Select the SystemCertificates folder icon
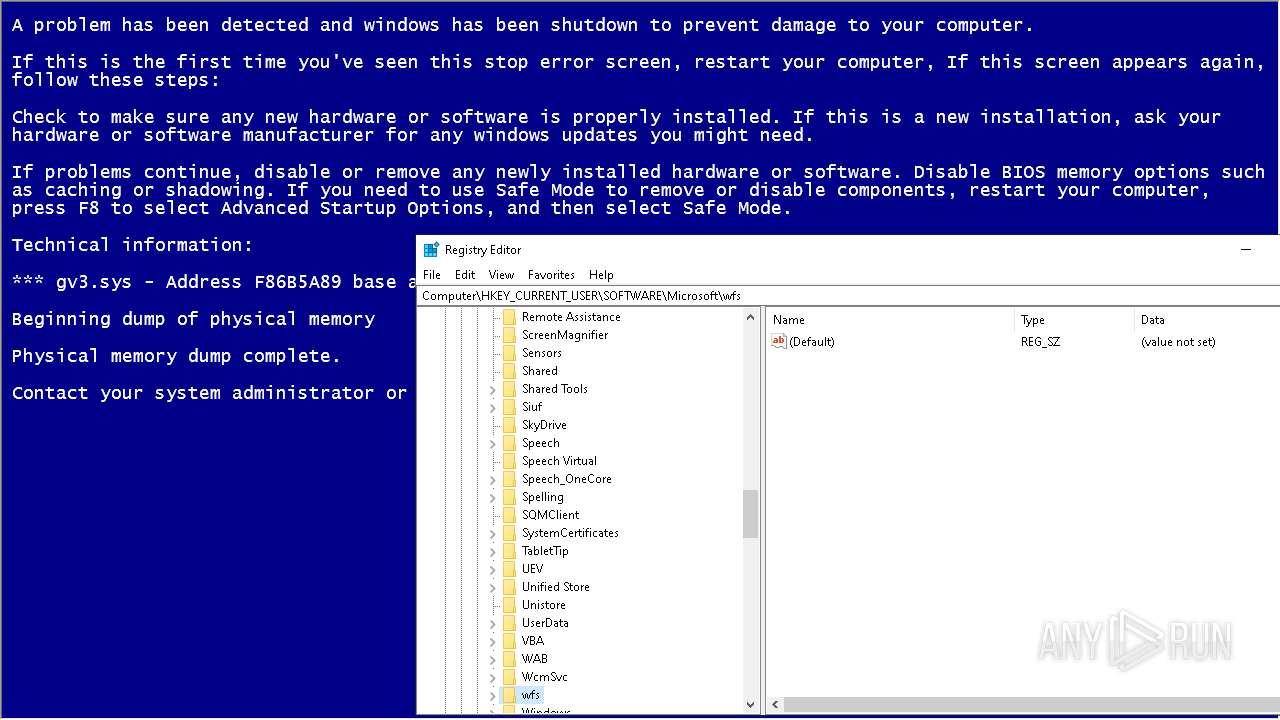Screen dimensions: 1280x720 pyautogui.click(x=509, y=533)
